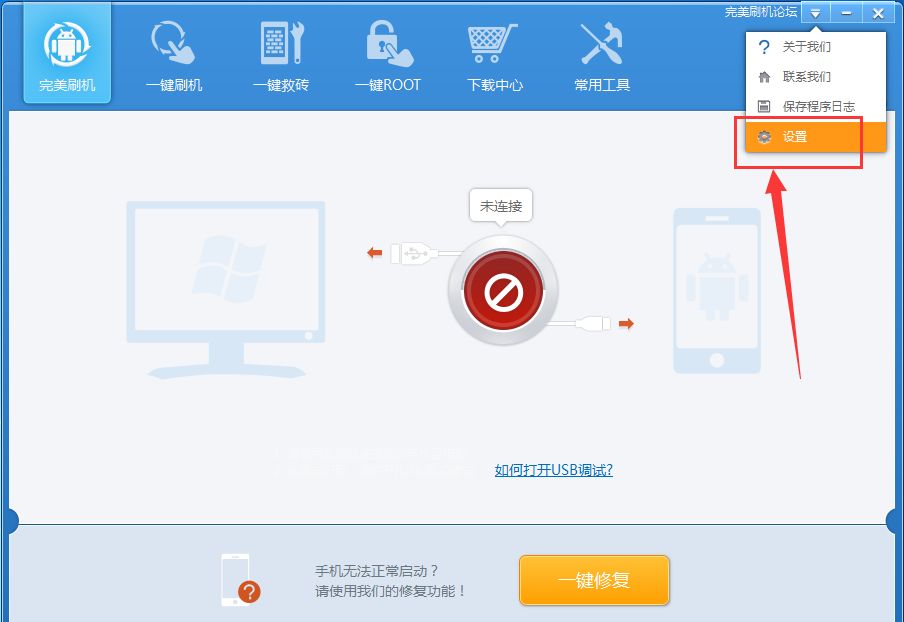
Task: Click the 未连接 status bubble
Action: (501, 206)
